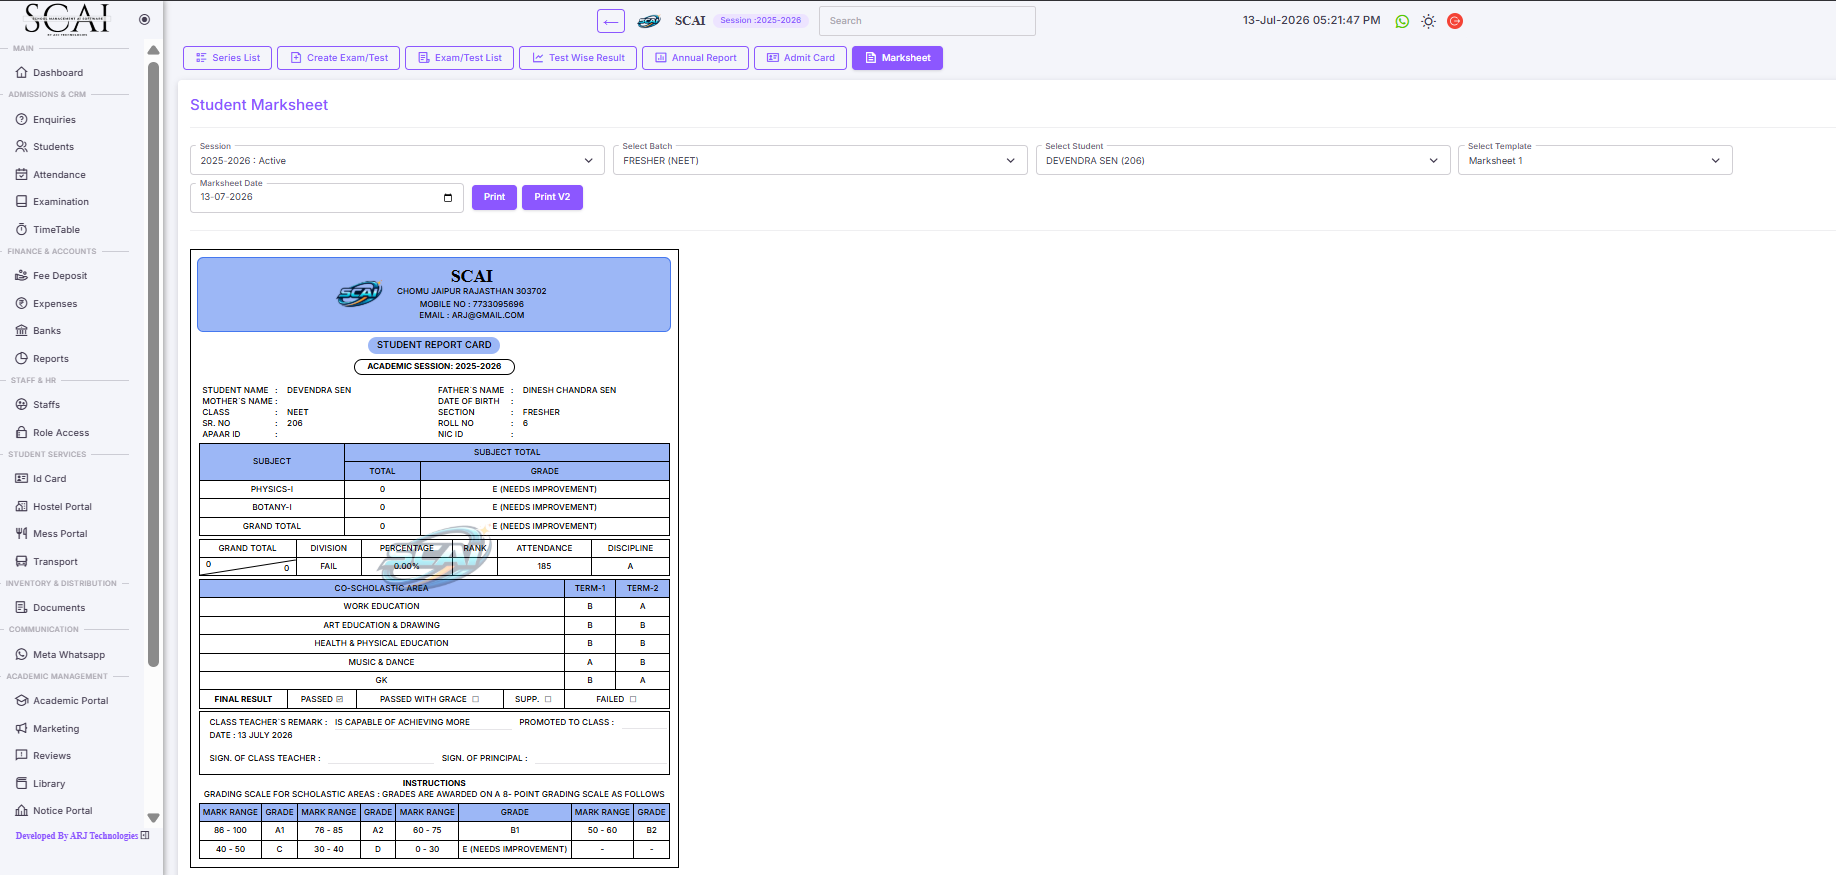
Task: Click the Marksheet Date input field
Action: pos(327,197)
